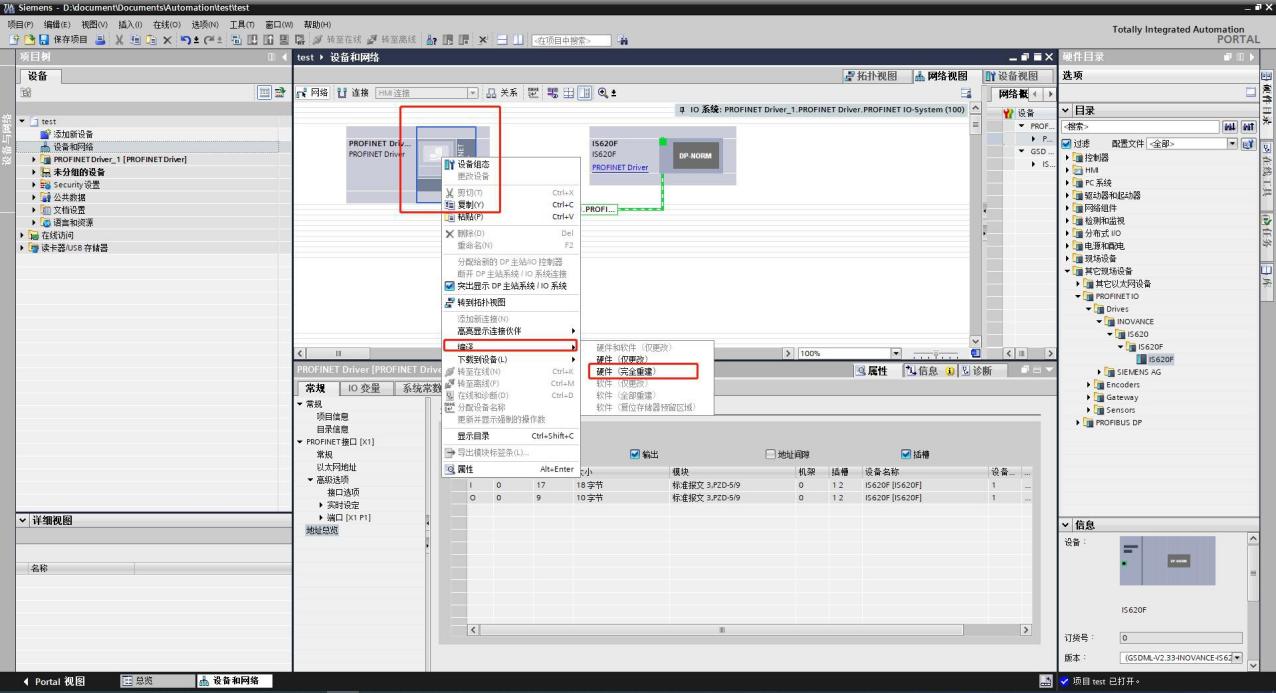Open the 配置文件 profile dropdown

(x=1232, y=144)
